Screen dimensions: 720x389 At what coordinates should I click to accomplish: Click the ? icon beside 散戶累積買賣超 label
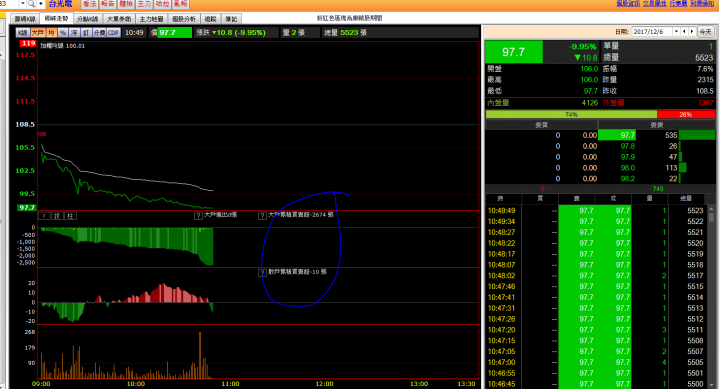click(262, 273)
